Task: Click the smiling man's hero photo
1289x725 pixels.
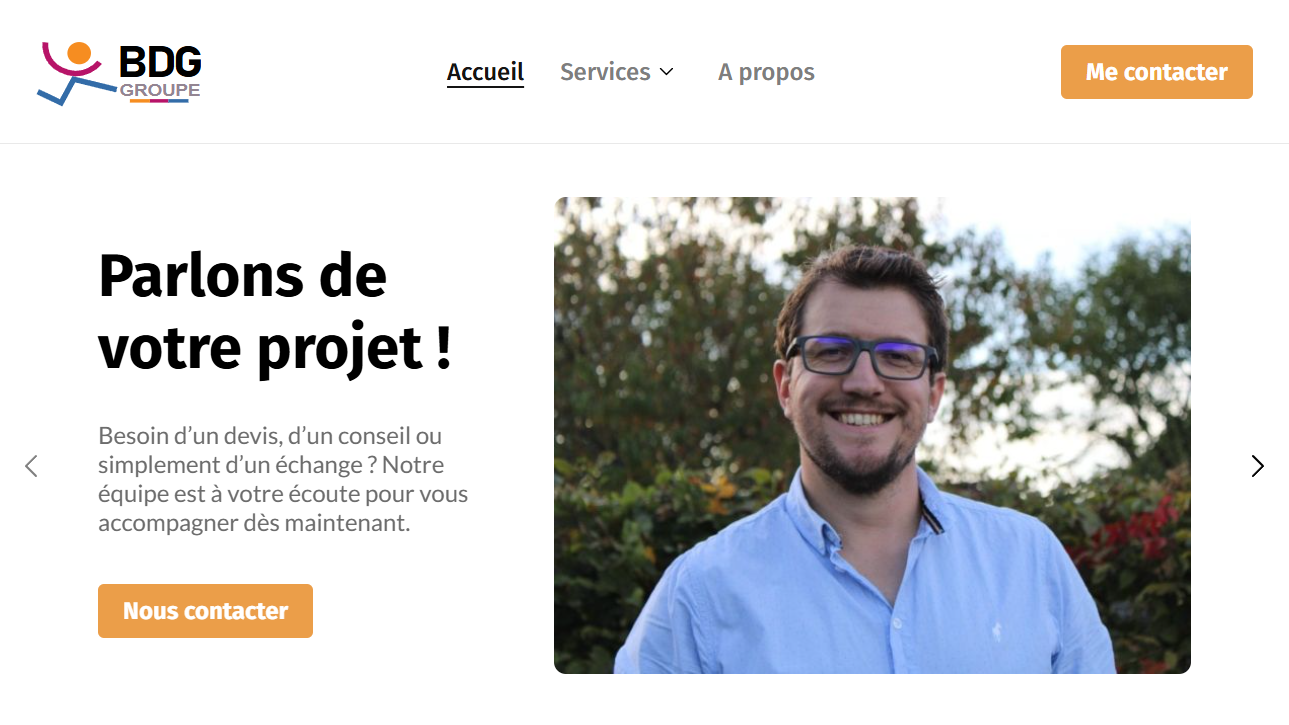Action: [x=872, y=435]
